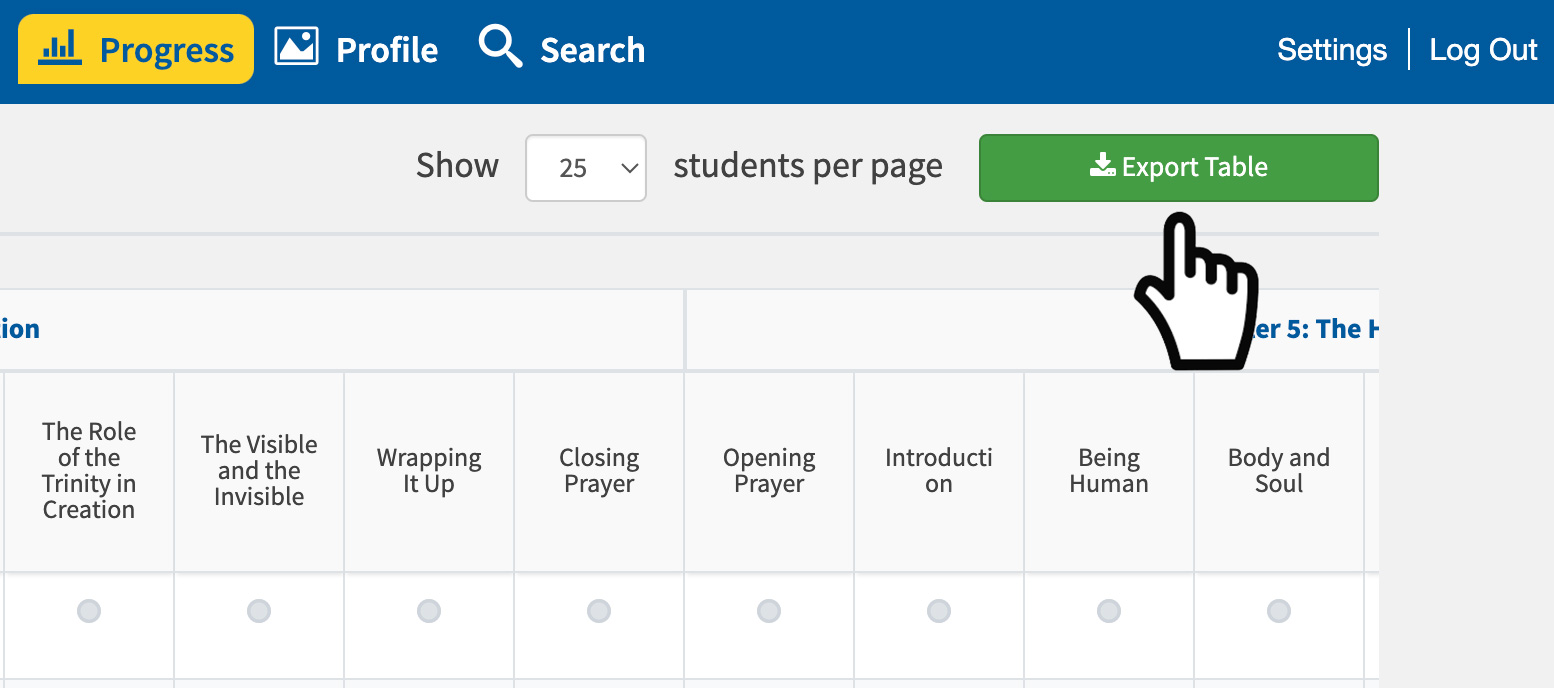
Task: Click status circle under Role of the Trinity in Creation
Action: click(89, 610)
